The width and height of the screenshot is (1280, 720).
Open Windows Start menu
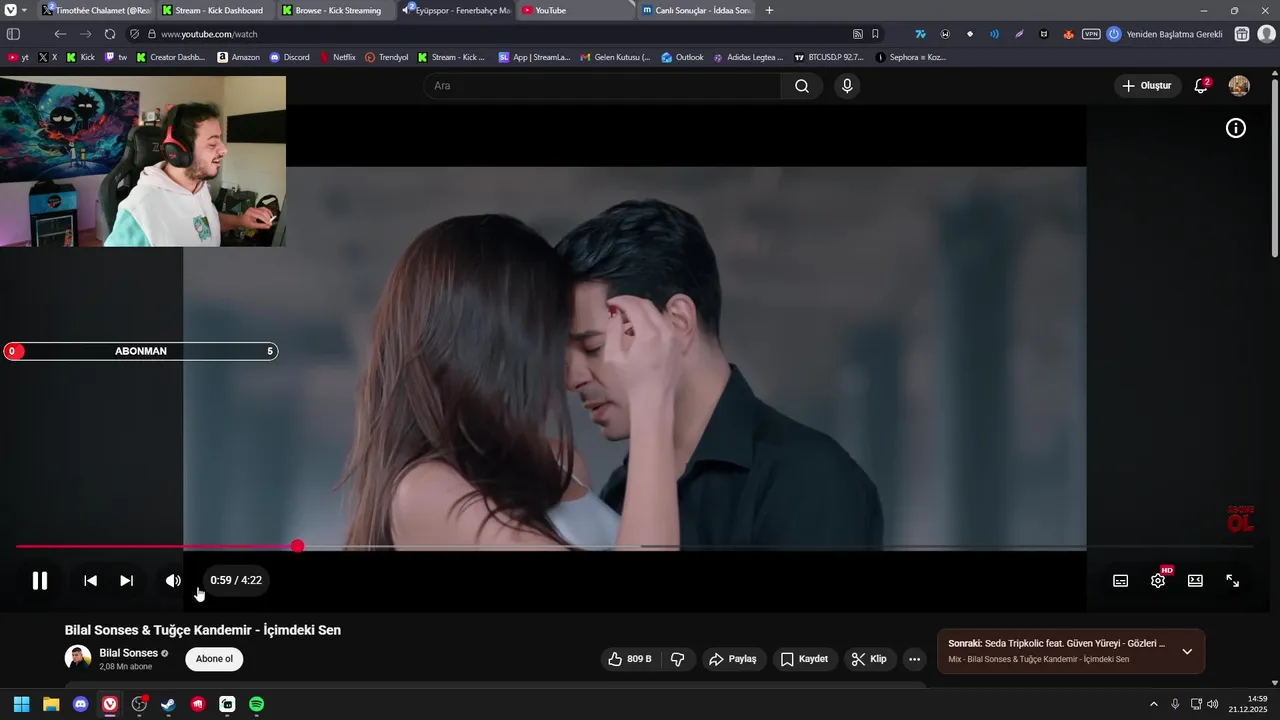pyautogui.click(x=21, y=704)
